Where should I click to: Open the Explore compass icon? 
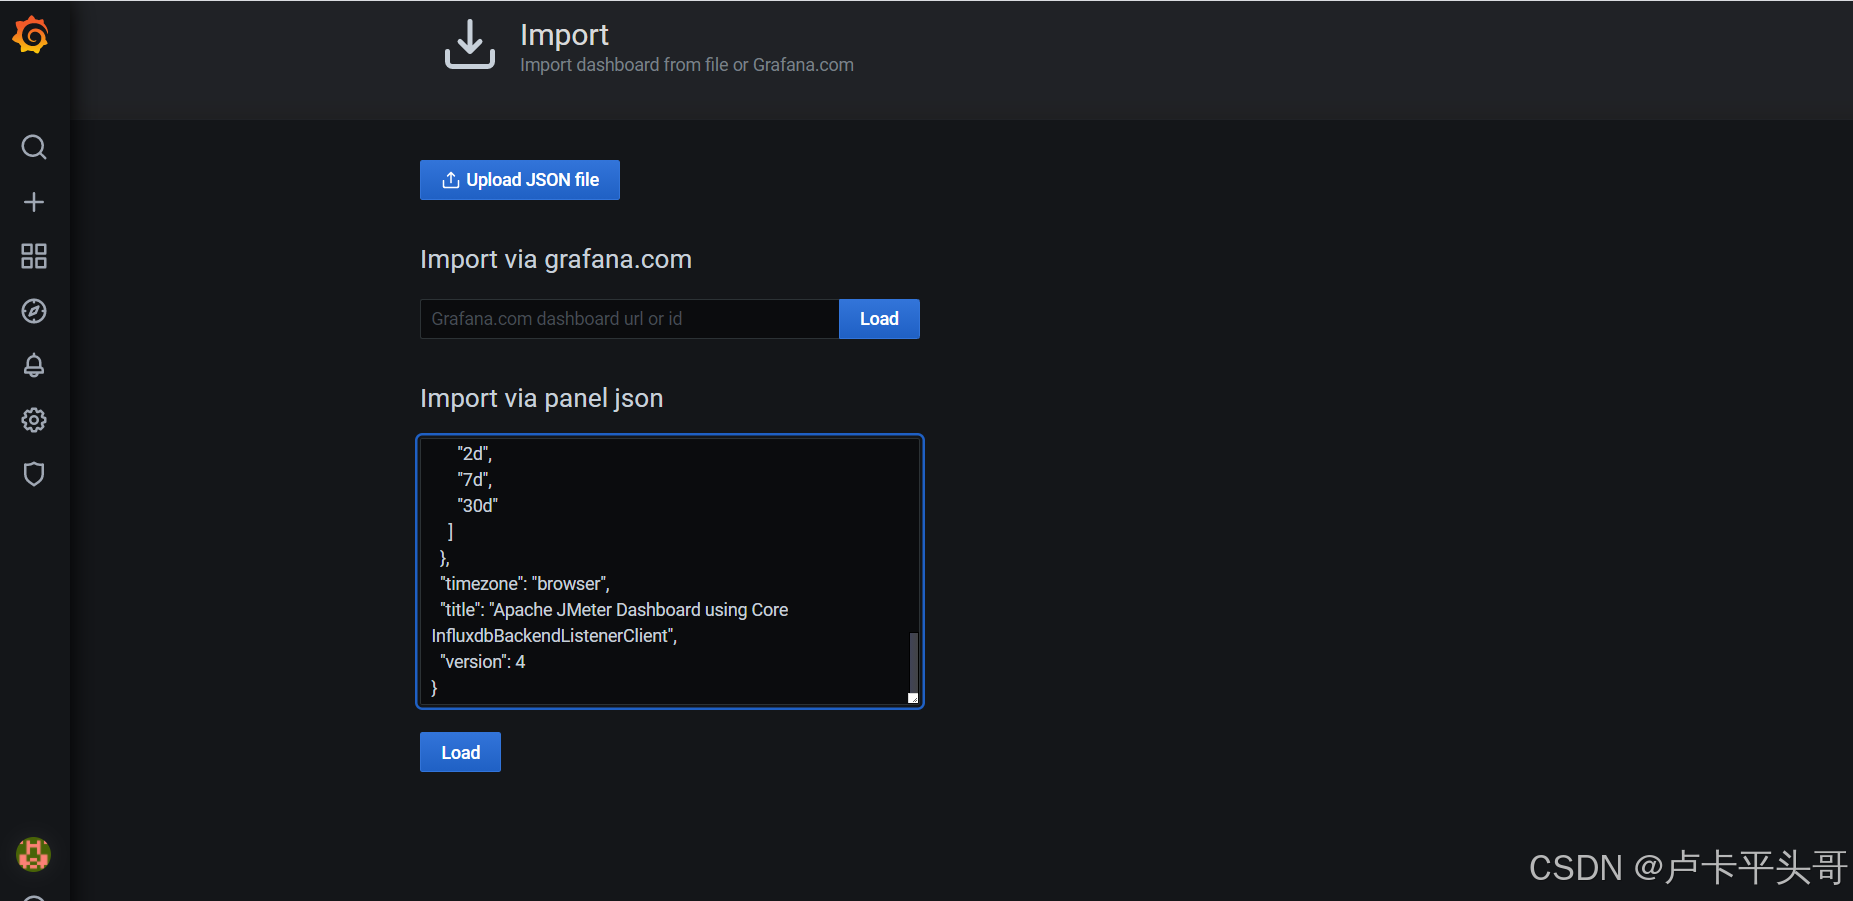(34, 311)
